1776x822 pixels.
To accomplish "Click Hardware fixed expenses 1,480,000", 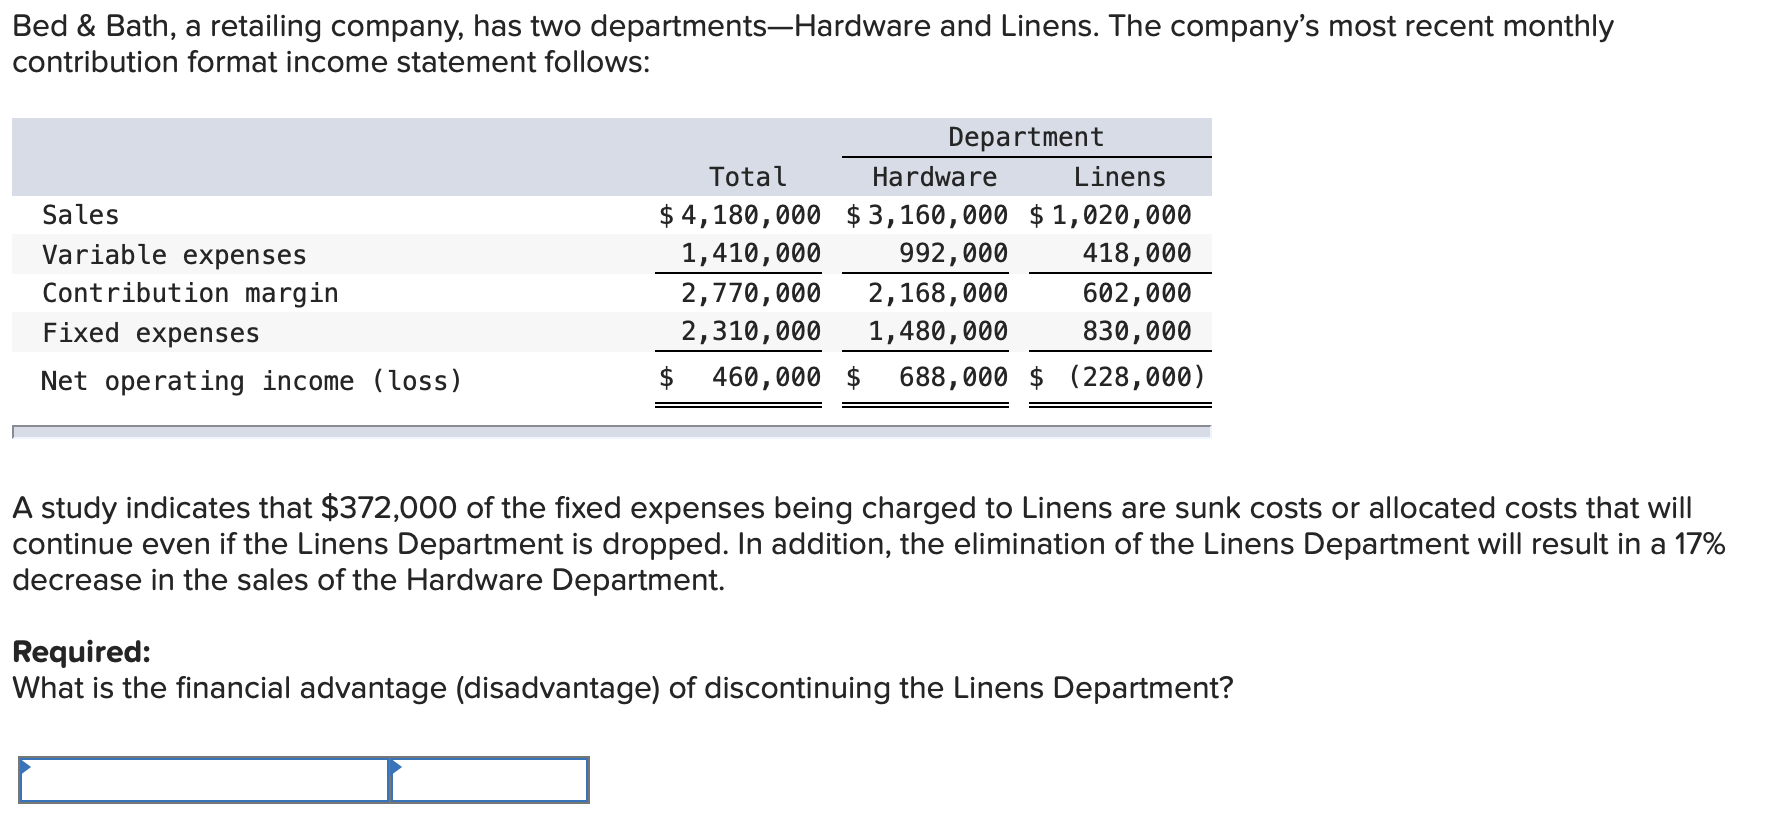I will [938, 331].
